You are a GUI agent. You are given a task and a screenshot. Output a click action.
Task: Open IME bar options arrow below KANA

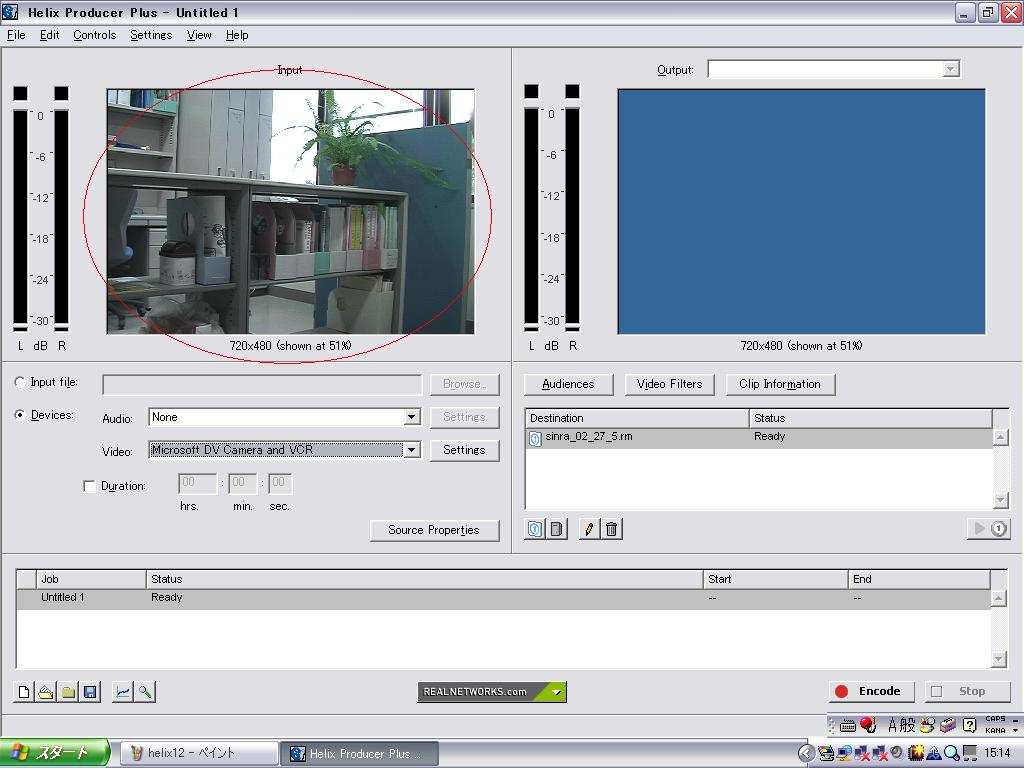[x=1016, y=730]
